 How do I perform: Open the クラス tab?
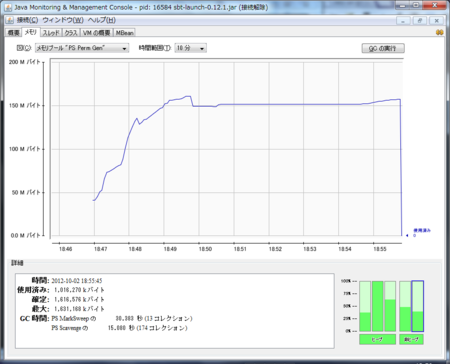(x=71, y=33)
